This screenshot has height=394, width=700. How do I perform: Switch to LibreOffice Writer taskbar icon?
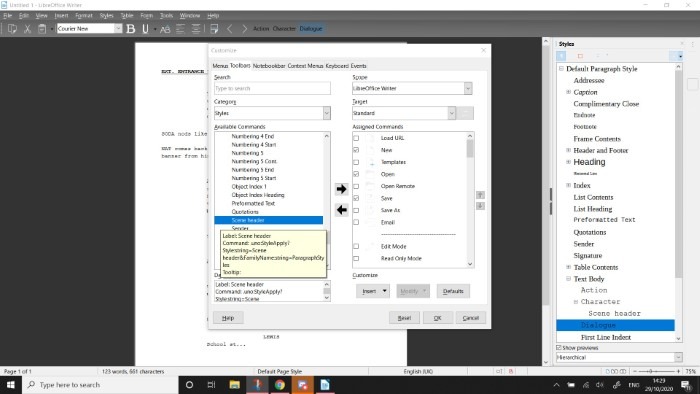(325, 385)
